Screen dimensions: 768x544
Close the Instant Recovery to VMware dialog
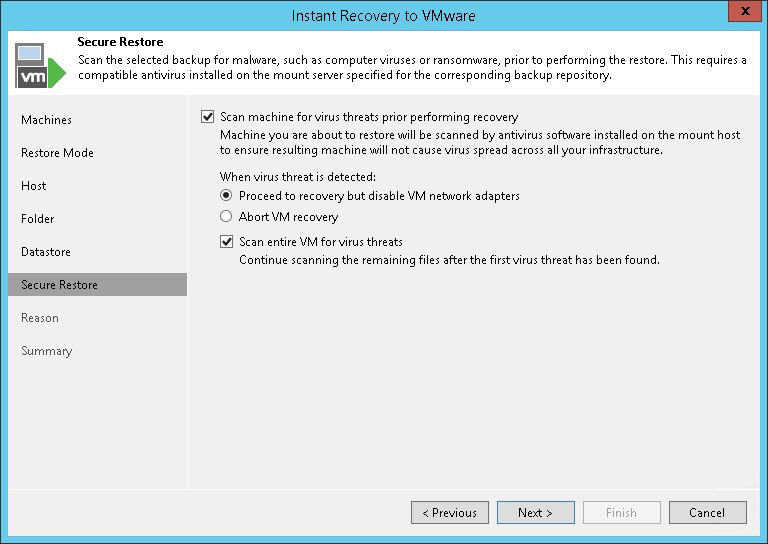(x=743, y=15)
